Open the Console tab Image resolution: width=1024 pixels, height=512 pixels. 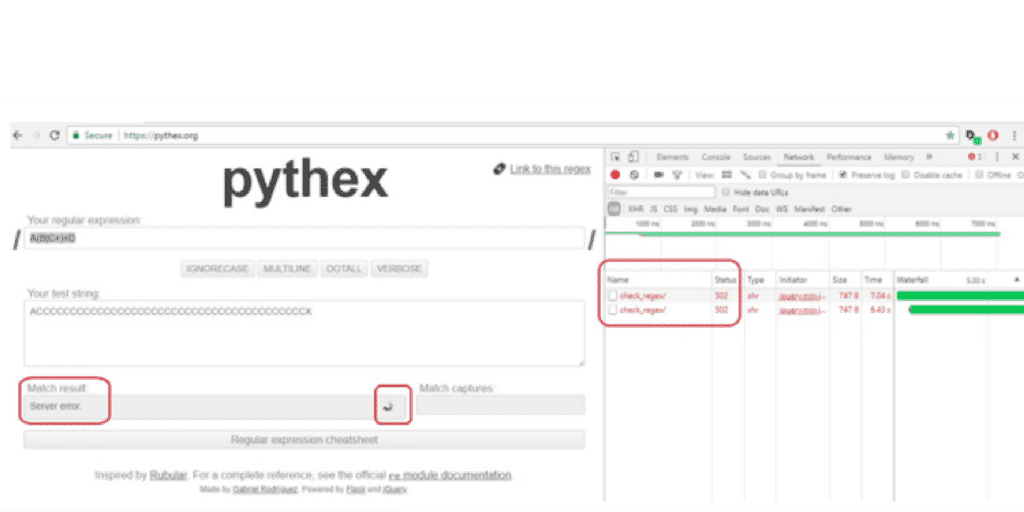pyautogui.click(x=716, y=157)
